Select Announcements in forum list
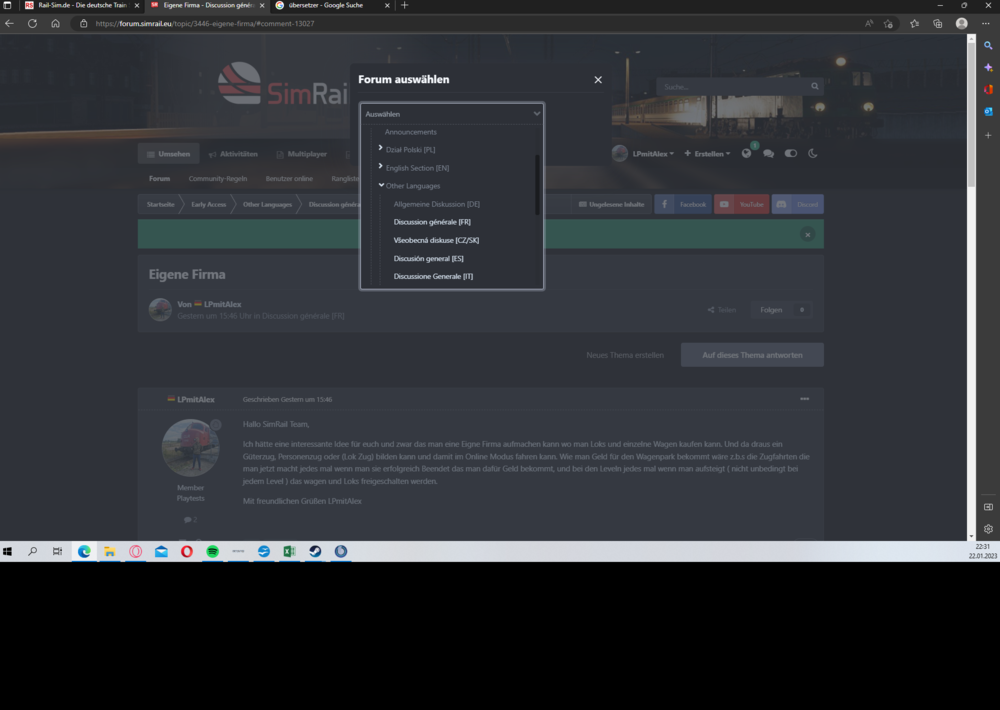 (x=410, y=132)
